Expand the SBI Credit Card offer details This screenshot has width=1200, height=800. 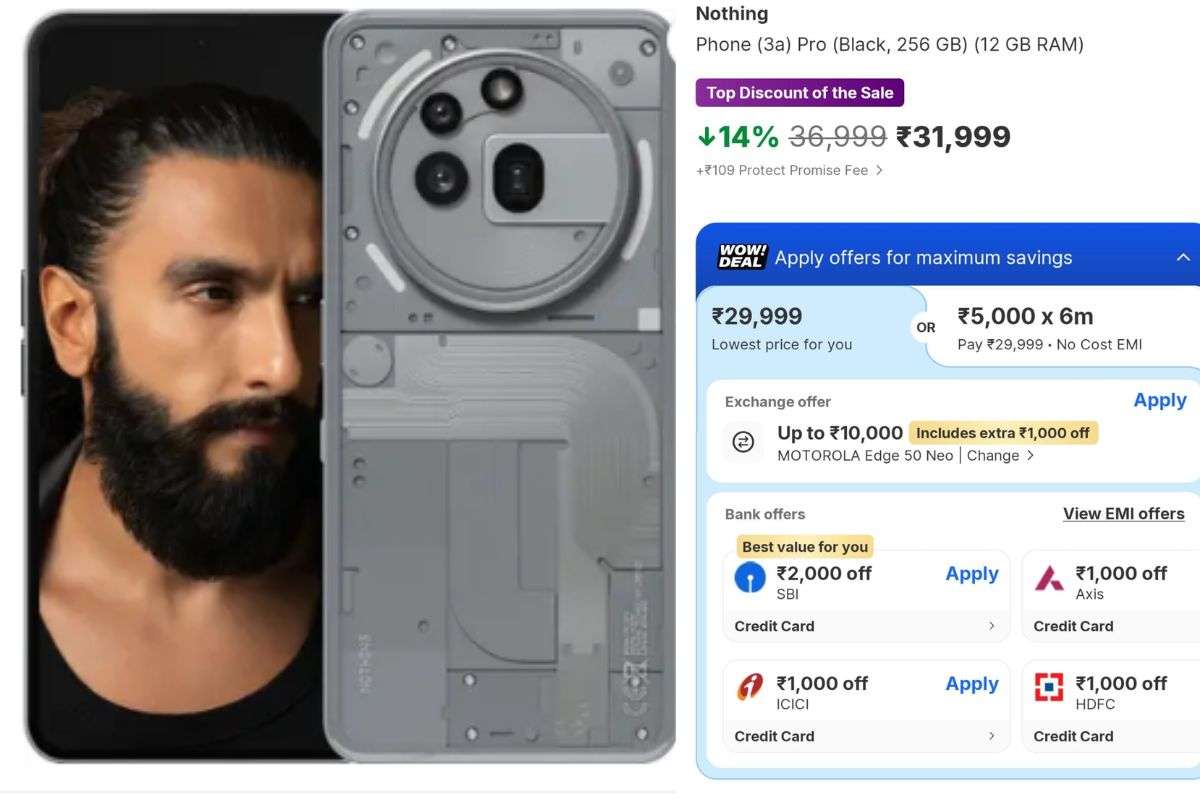(x=866, y=626)
